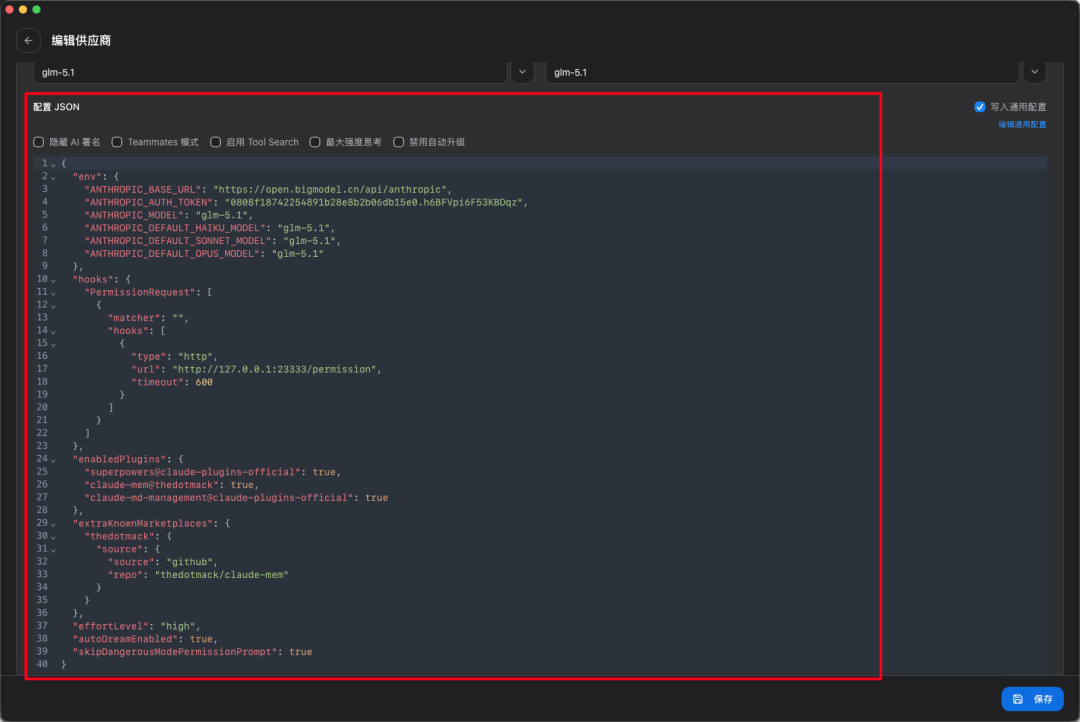Uncheck the 写入通用配置 checkbox
This screenshot has height=722, width=1080.
click(980, 107)
